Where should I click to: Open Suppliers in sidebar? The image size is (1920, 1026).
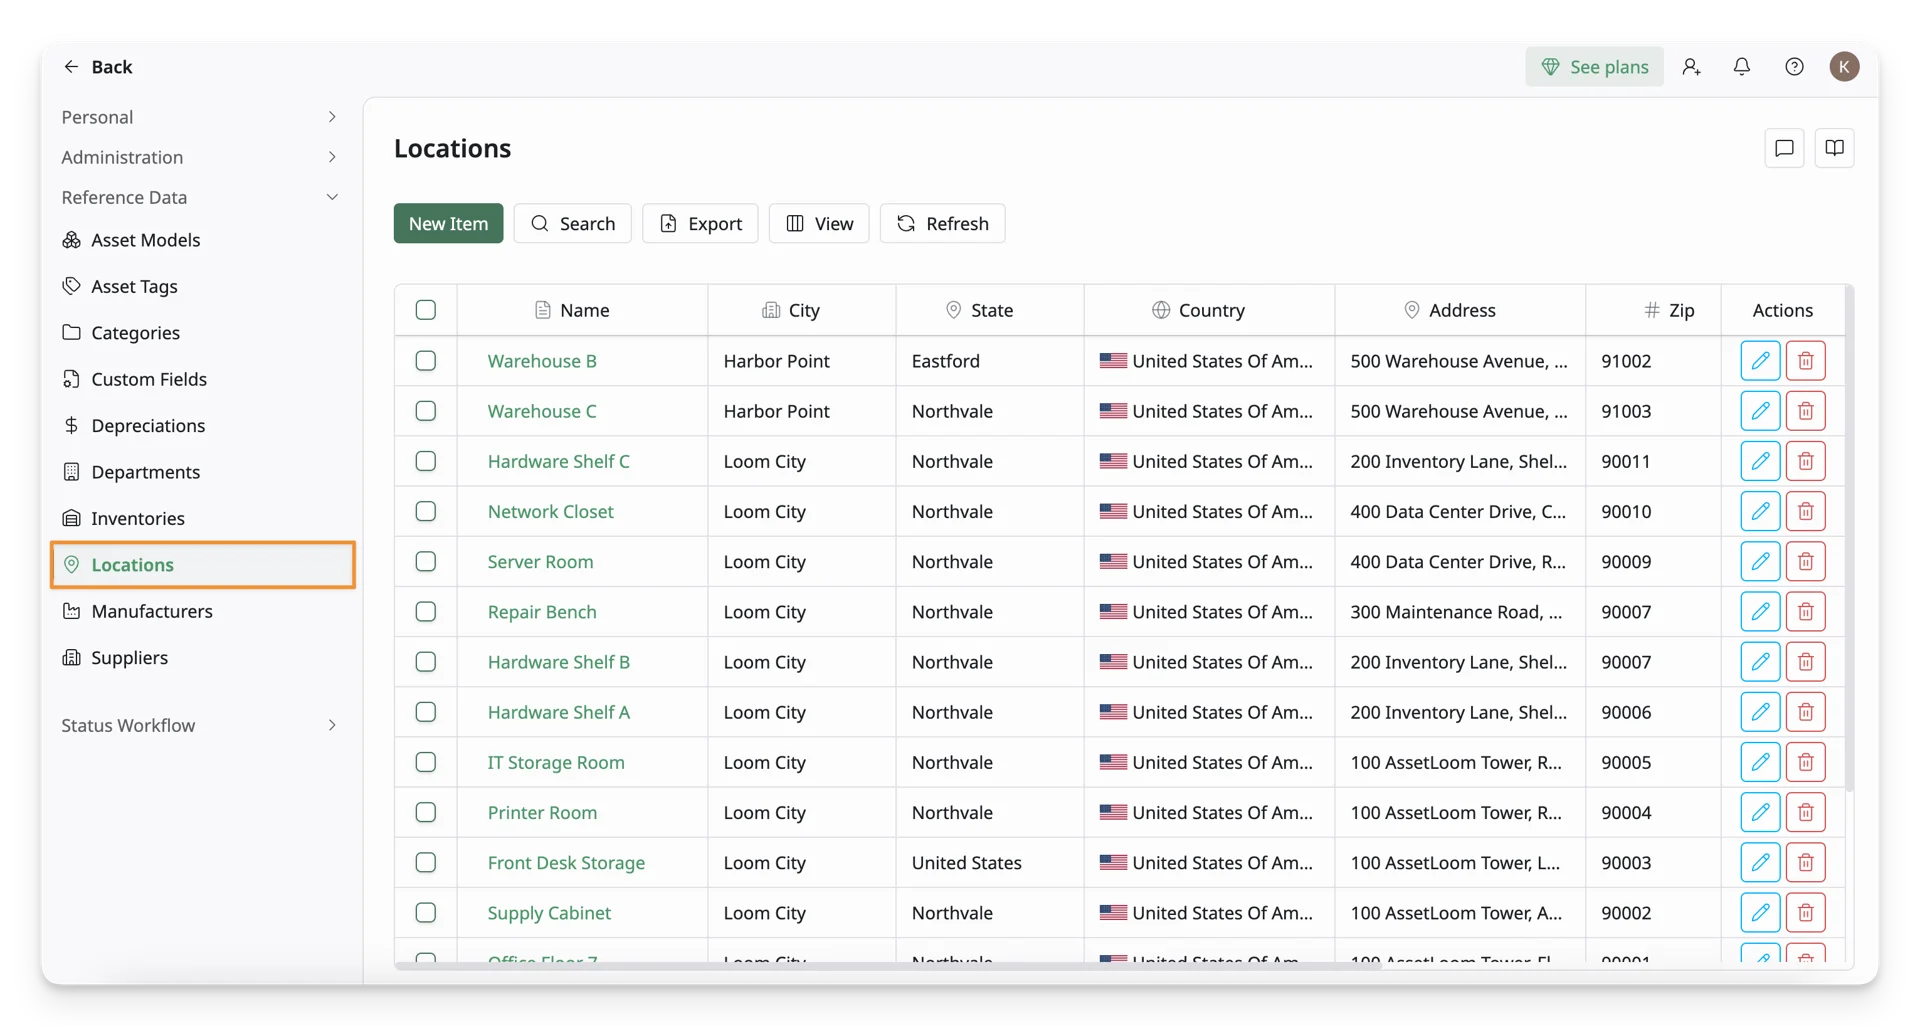coord(129,658)
